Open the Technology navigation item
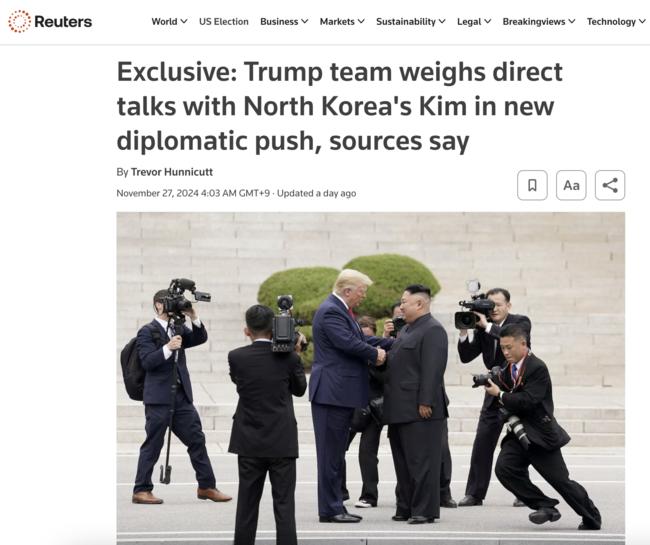Image resolution: width=650 pixels, height=545 pixels. pyautogui.click(x=611, y=22)
